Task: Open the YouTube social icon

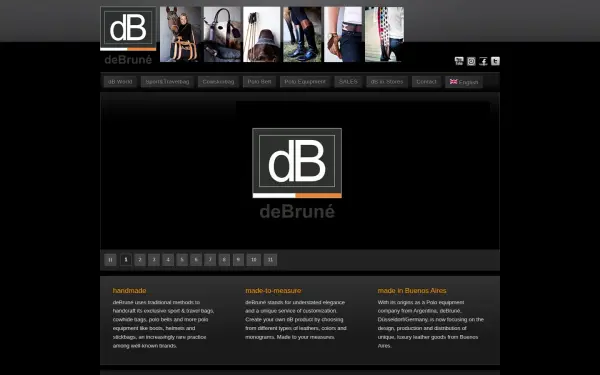Action: [459, 61]
